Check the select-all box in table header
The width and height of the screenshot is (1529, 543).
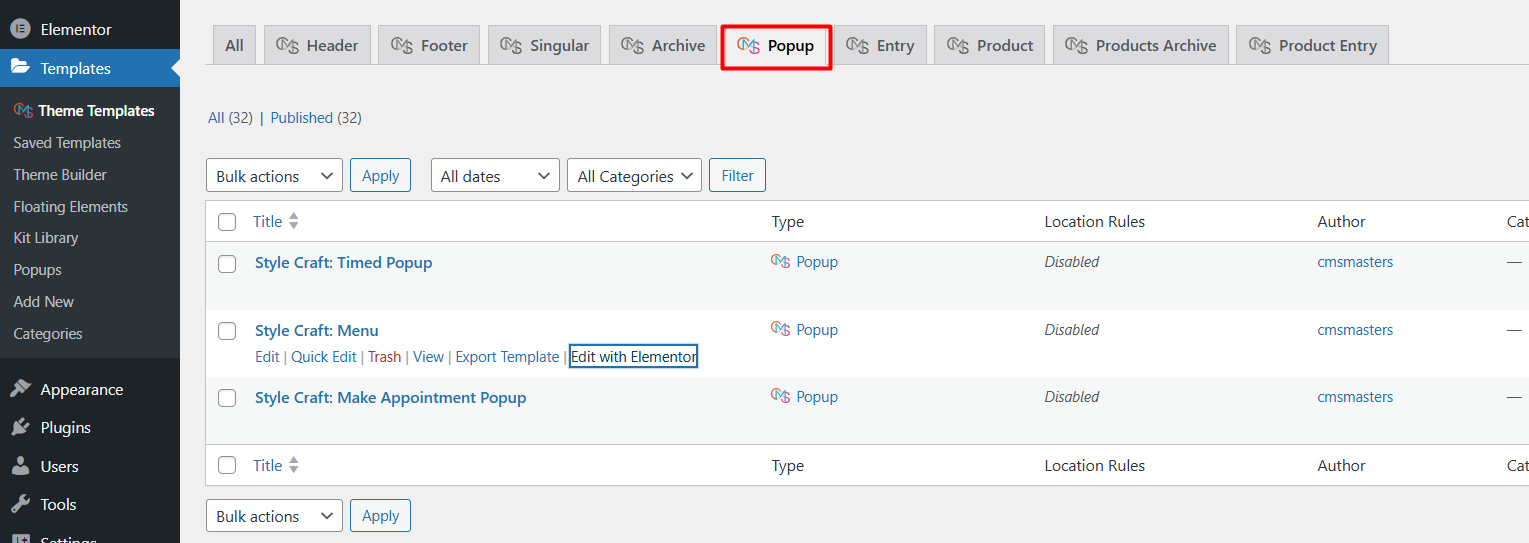click(227, 222)
